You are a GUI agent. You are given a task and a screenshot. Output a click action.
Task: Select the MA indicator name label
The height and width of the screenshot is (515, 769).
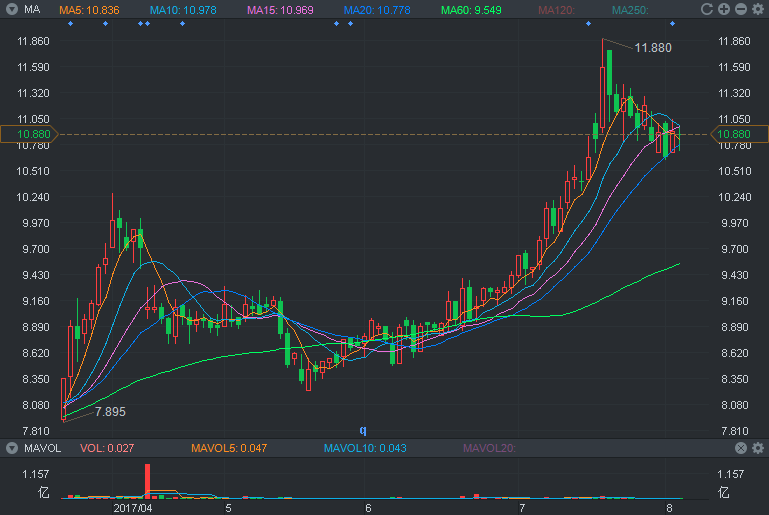tap(32, 9)
